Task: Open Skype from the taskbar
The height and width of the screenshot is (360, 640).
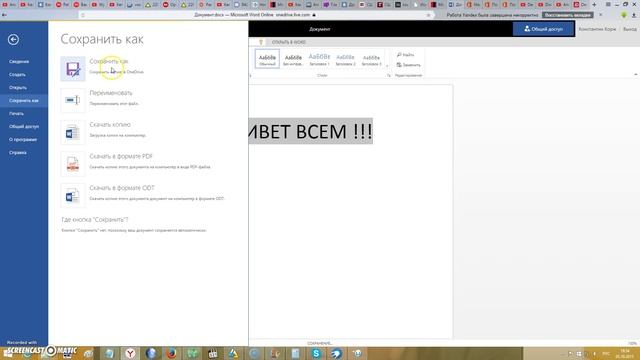Action: pyautogui.click(x=316, y=353)
